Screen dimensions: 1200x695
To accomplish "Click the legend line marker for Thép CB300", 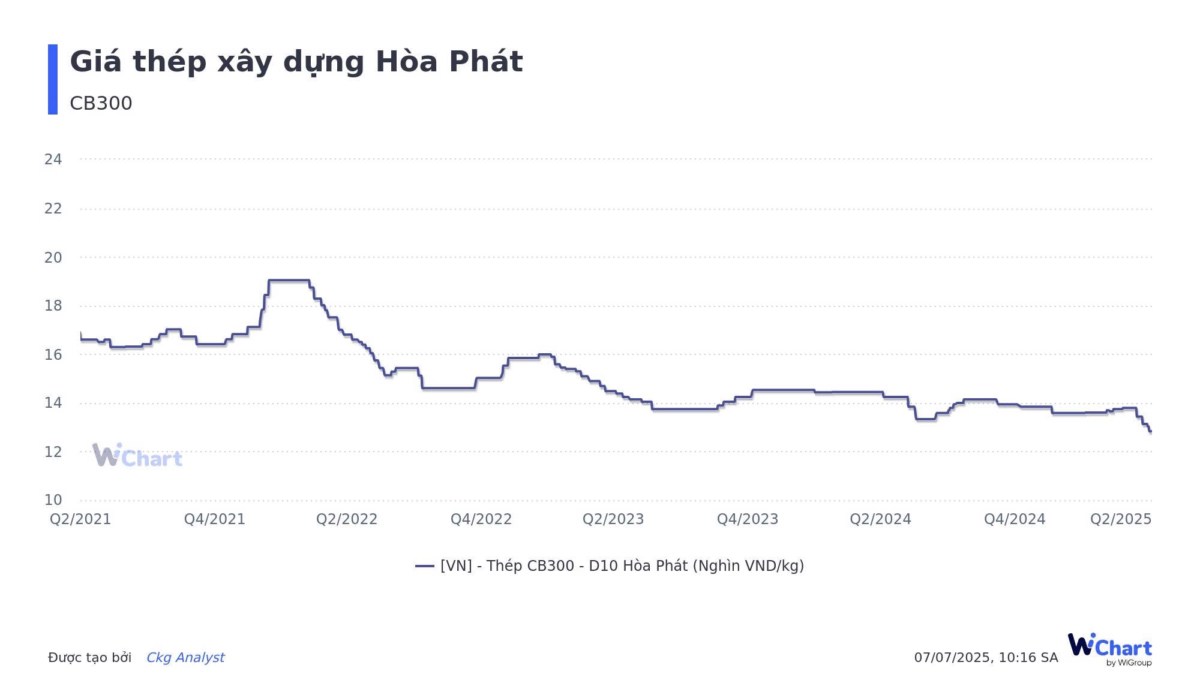I will [x=424, y=566].
